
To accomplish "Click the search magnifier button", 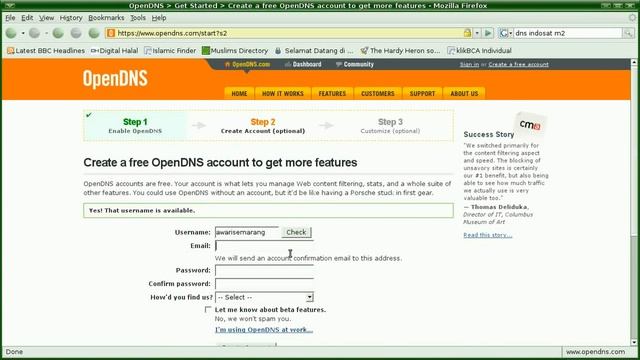I will tap(628, 33).
